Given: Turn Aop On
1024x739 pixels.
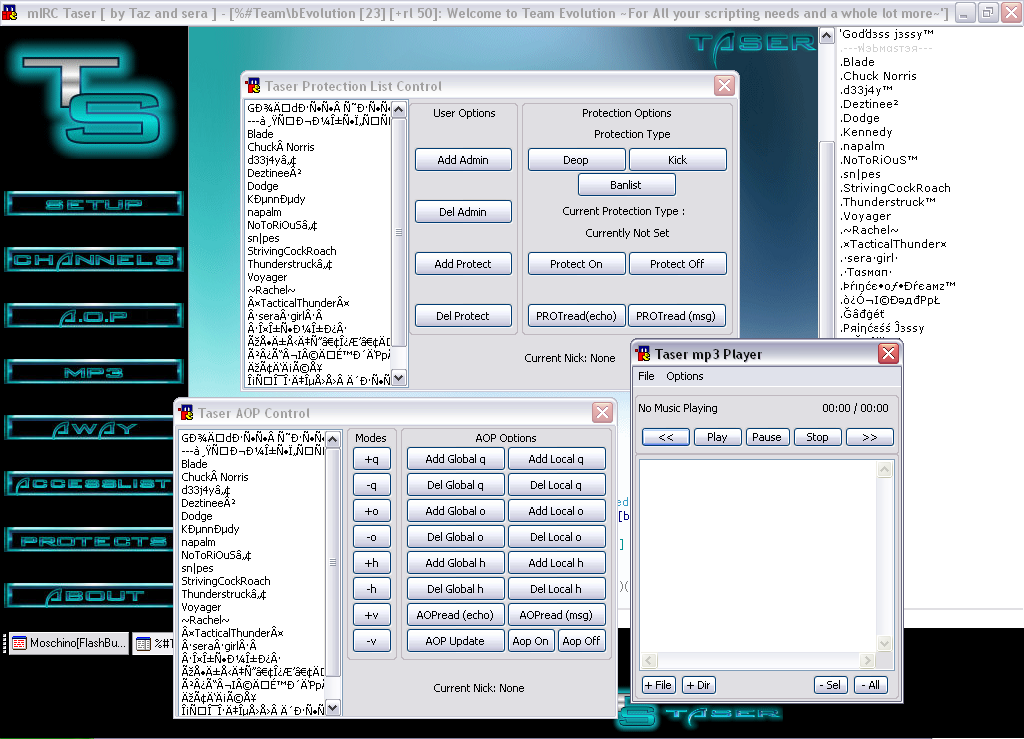Looking at the screenshot, I should [531, 641].
